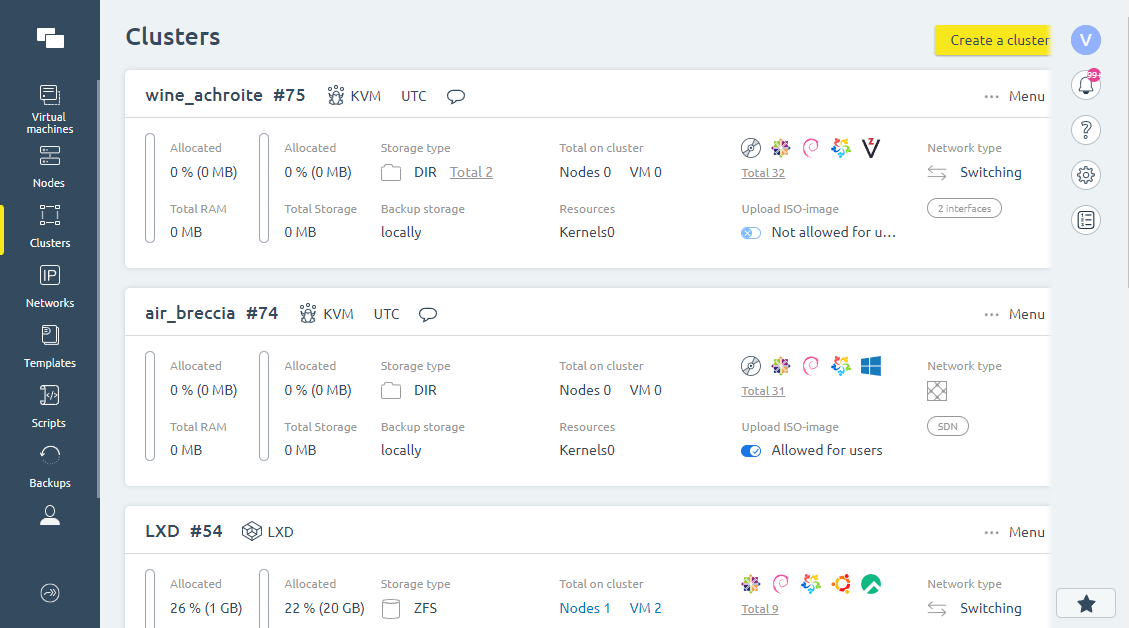The height and width of the screenshot is (628, 1129).
Task: Click the favorites star button
Action: 1085,604
